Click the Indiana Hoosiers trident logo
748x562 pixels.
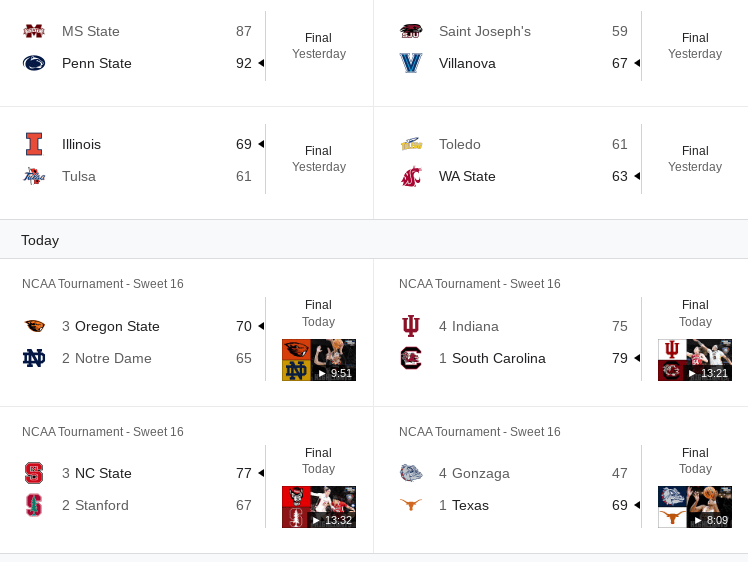pos(411,326)
